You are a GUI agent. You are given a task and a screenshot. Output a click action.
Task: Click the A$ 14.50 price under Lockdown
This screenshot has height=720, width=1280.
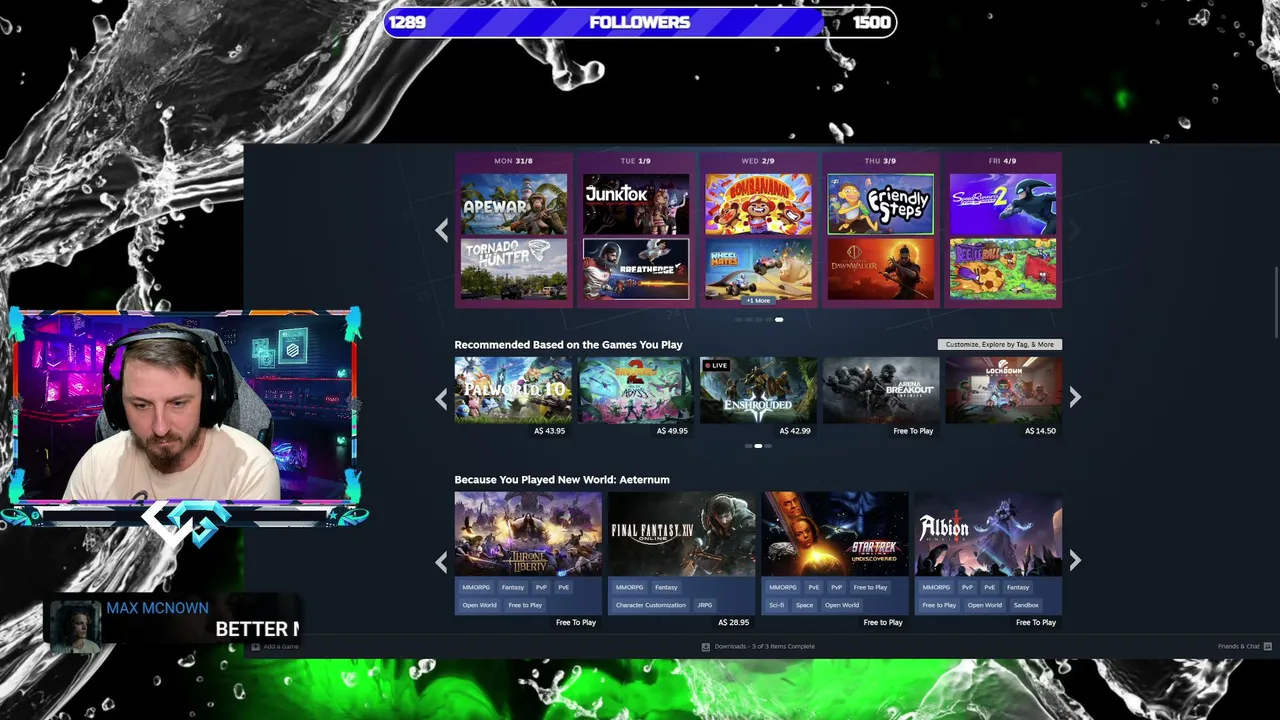coord(1040,431)
